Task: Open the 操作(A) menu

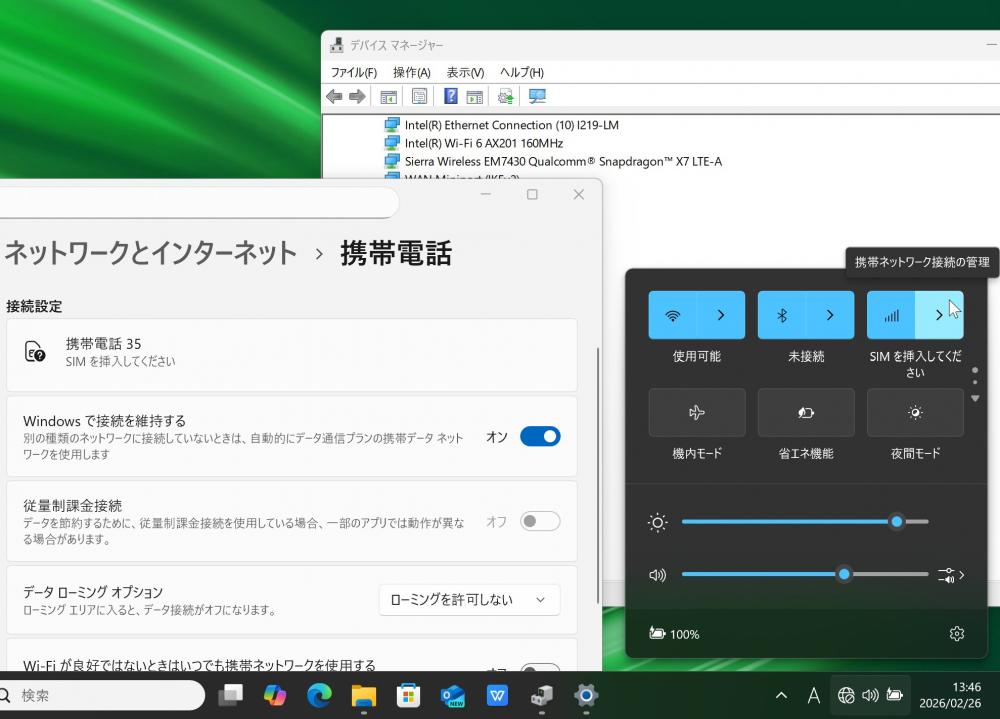Action: (x=411, y=72)
